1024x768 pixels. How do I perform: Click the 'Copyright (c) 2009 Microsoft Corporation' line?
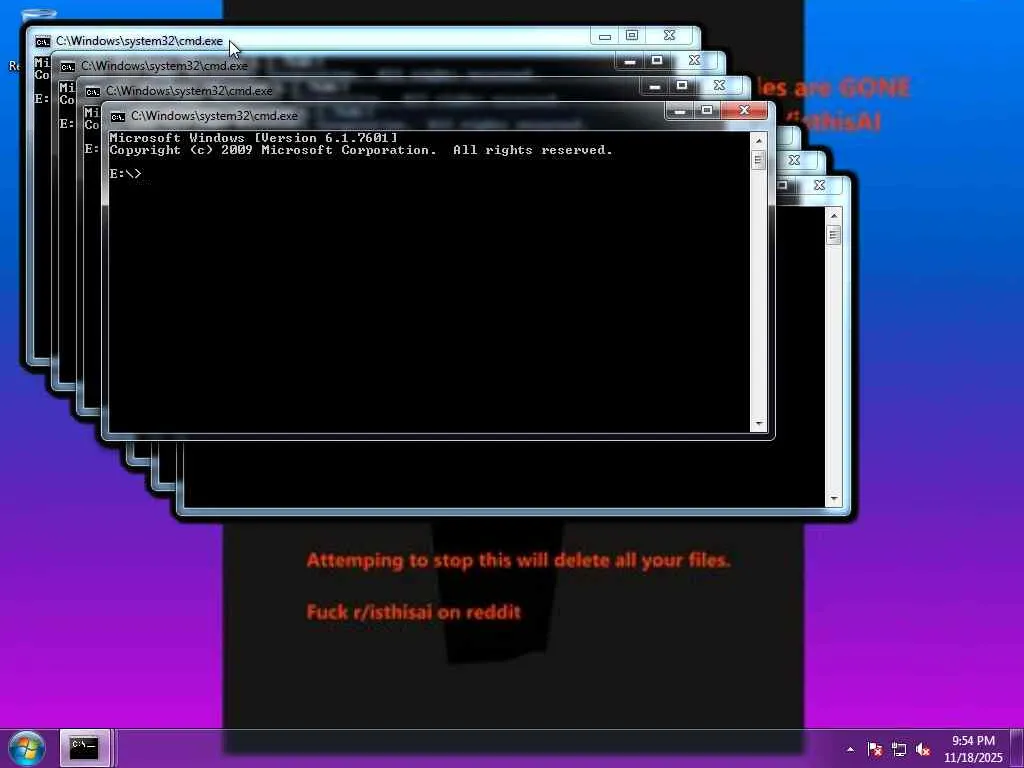pyautogui.click(x=361, y=150)
